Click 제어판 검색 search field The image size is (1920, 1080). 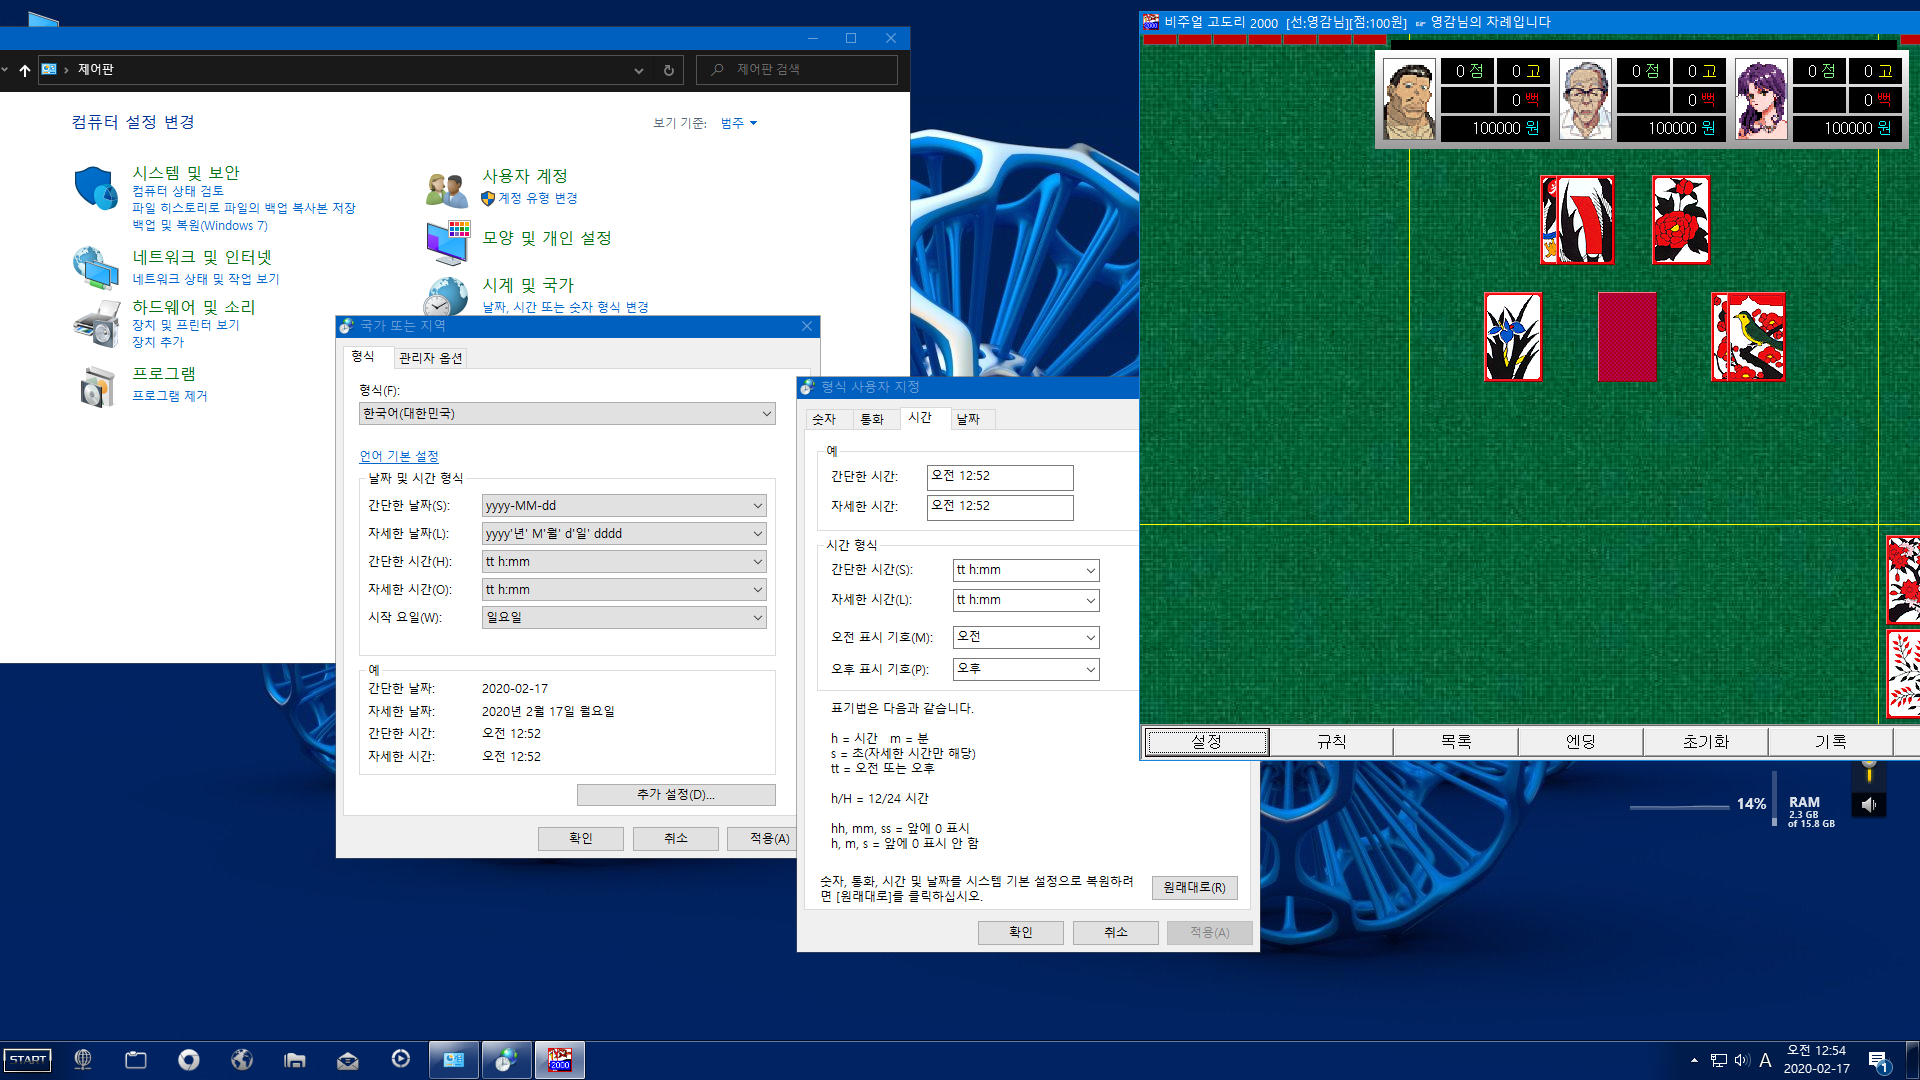797,70
